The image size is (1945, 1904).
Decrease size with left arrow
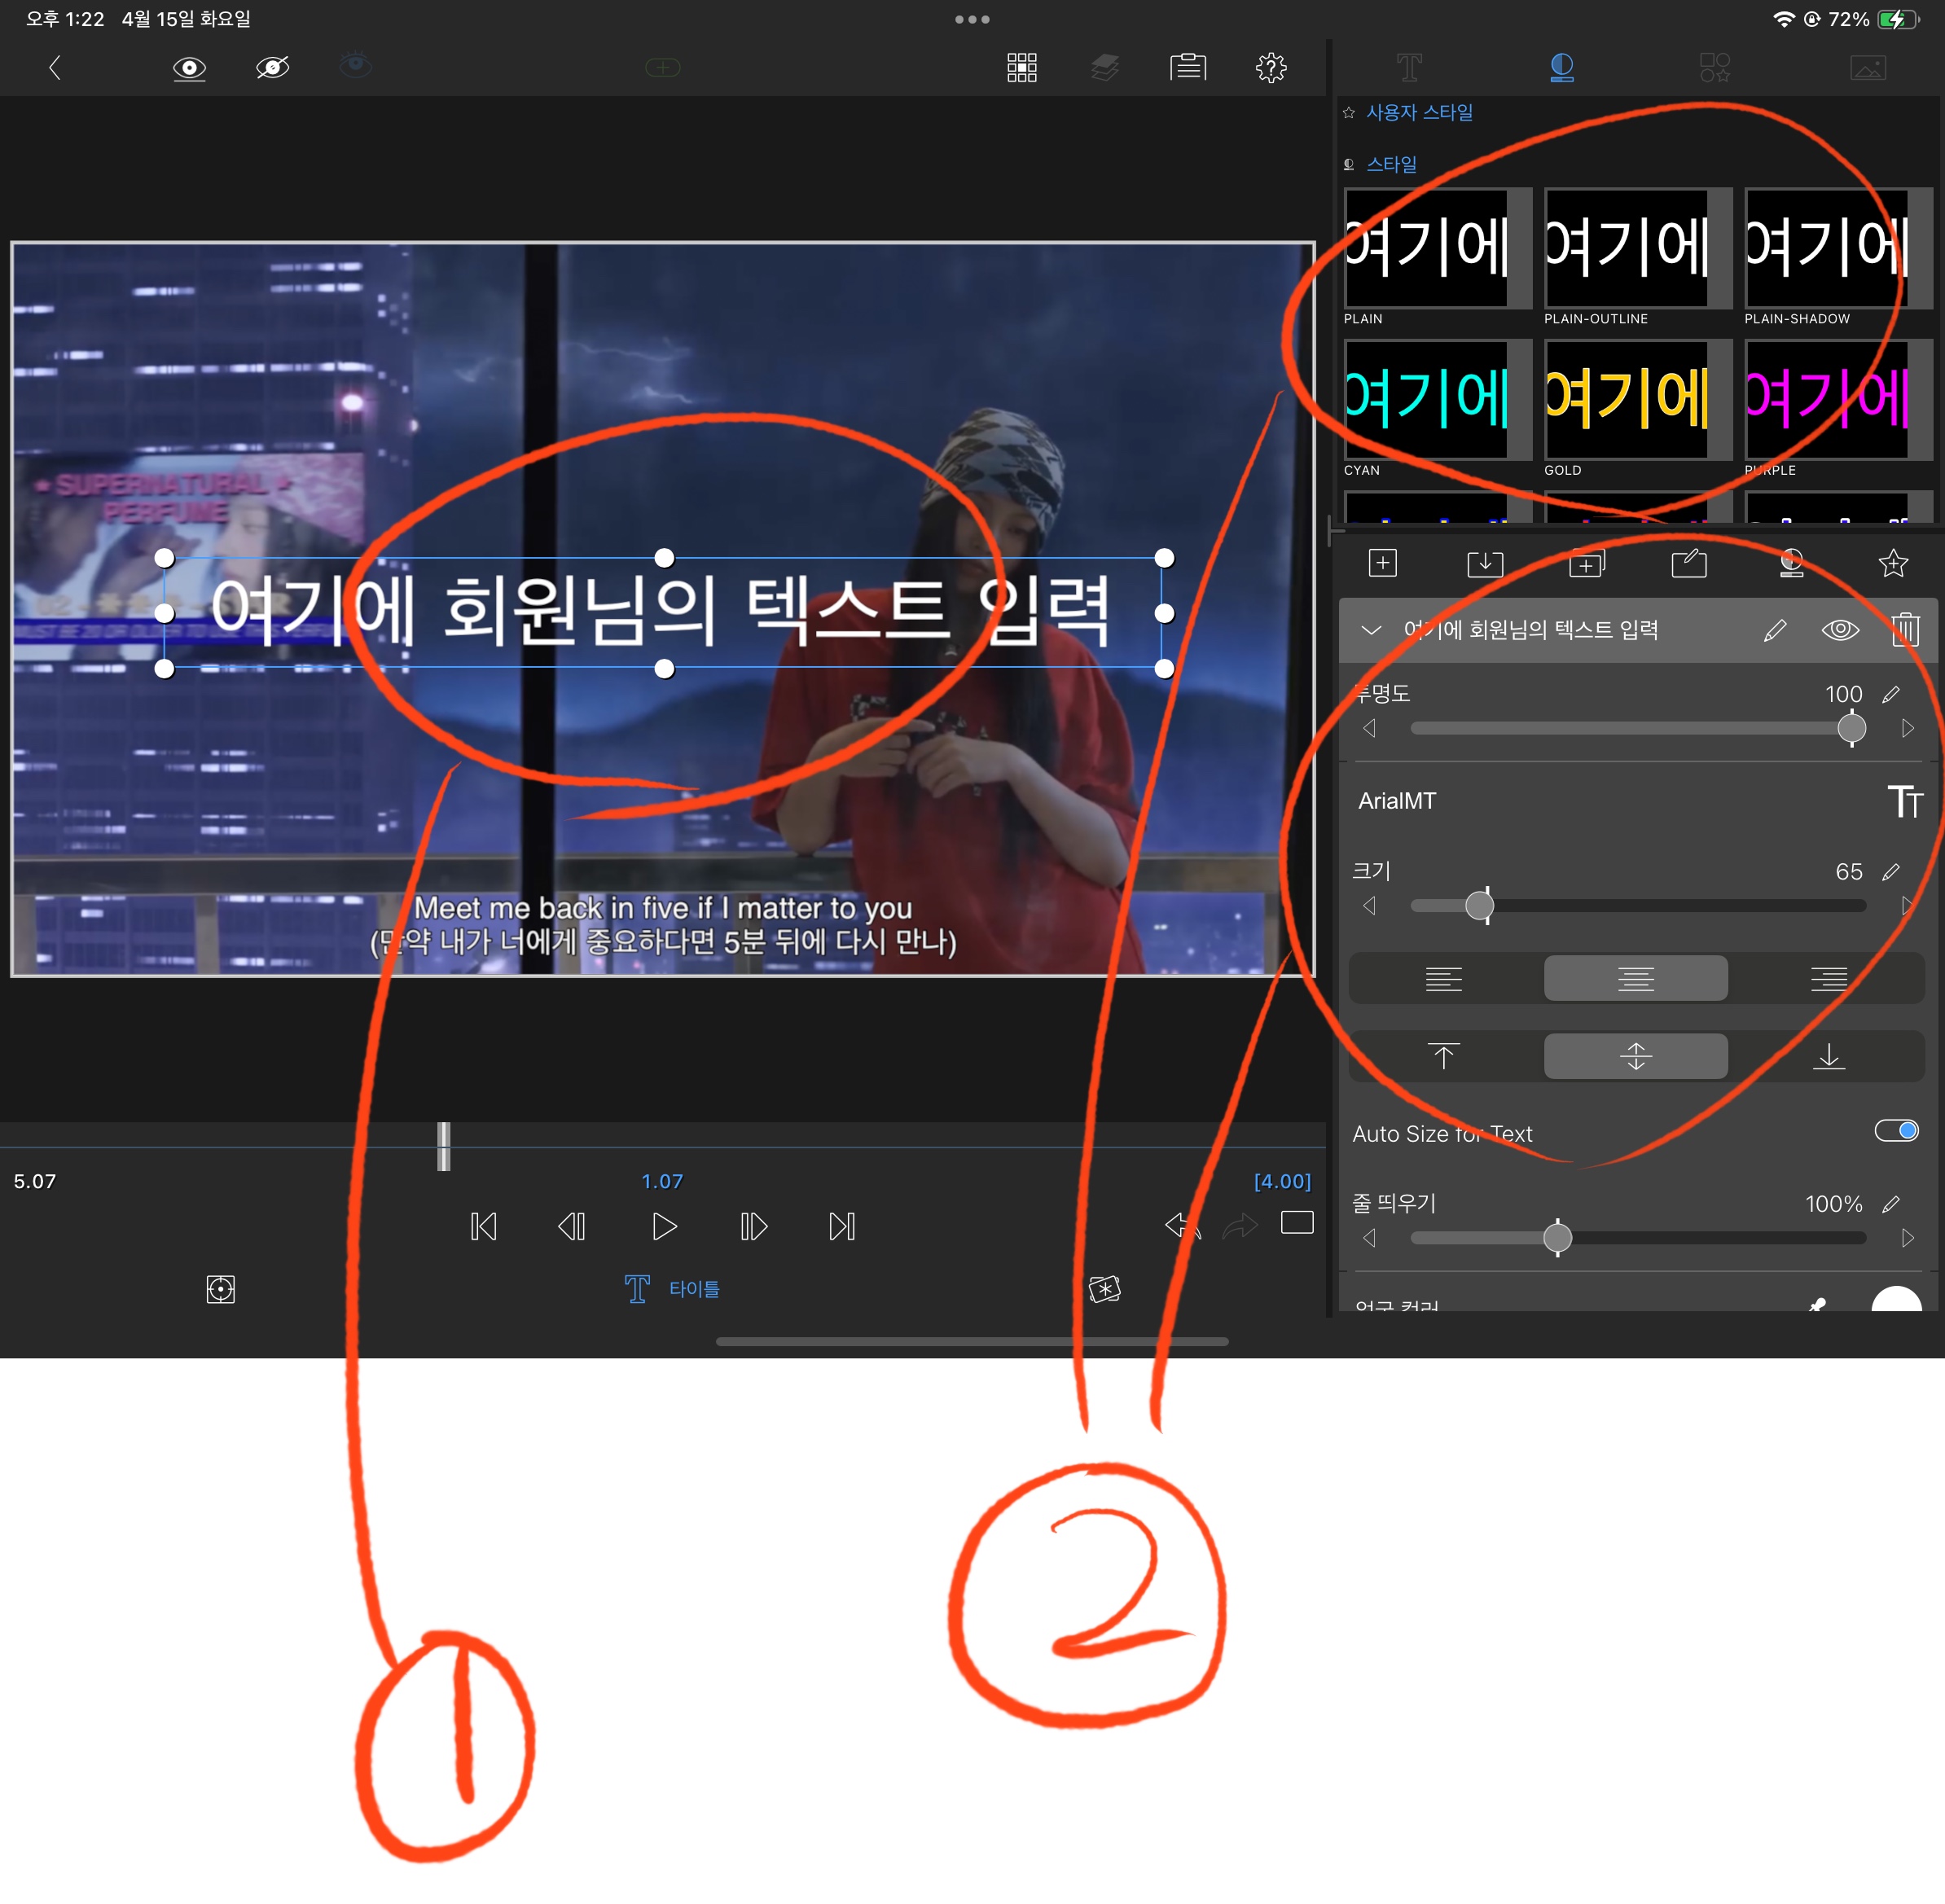point(1369,906)
